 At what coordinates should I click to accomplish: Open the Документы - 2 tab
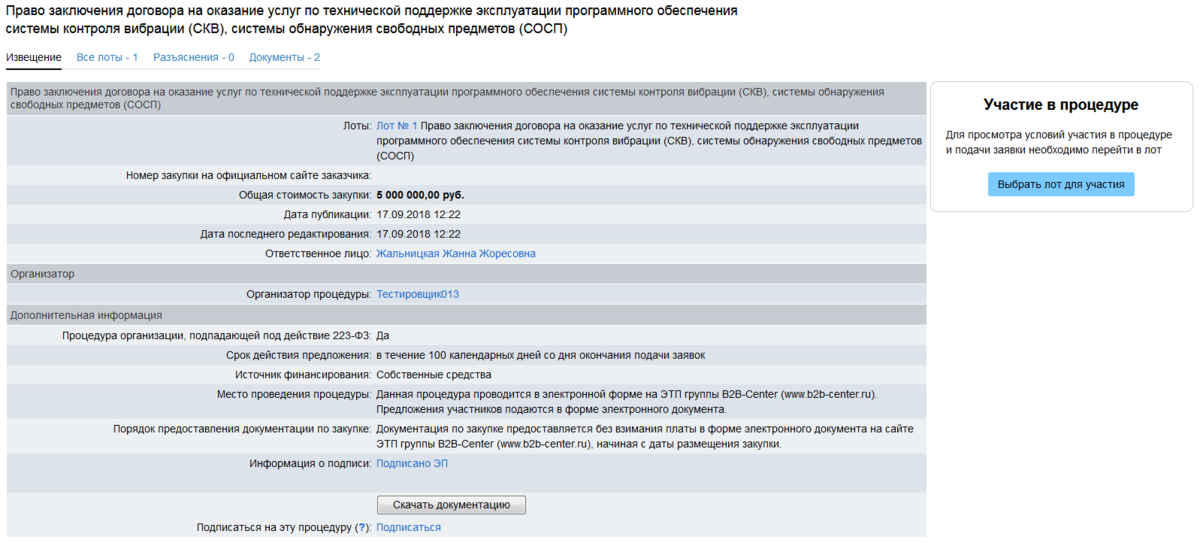tap(284, 58)
